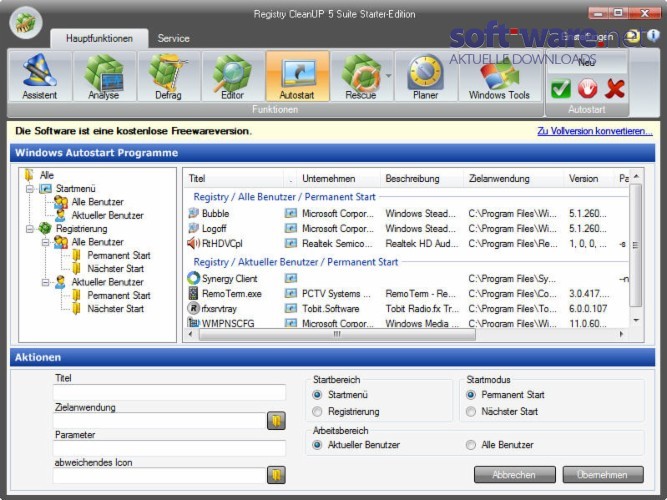
Task: Click the horizontal scrollbar thumb of list
Action: click(x=337, y=334)
